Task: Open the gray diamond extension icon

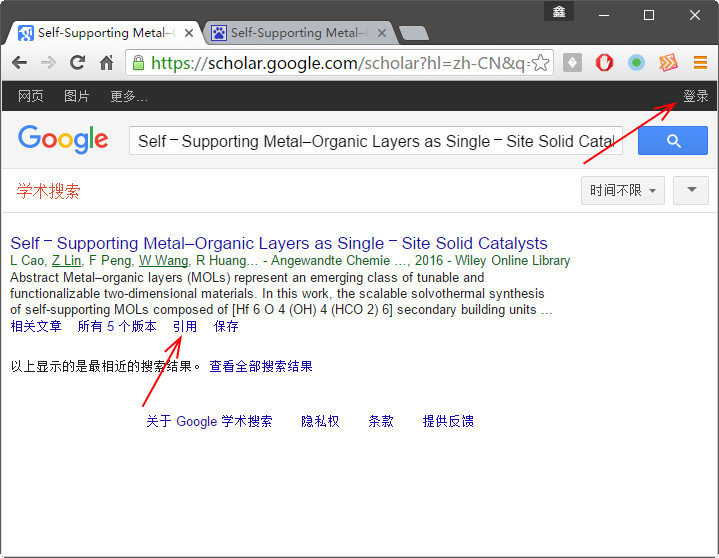Action: coord(572,62)
